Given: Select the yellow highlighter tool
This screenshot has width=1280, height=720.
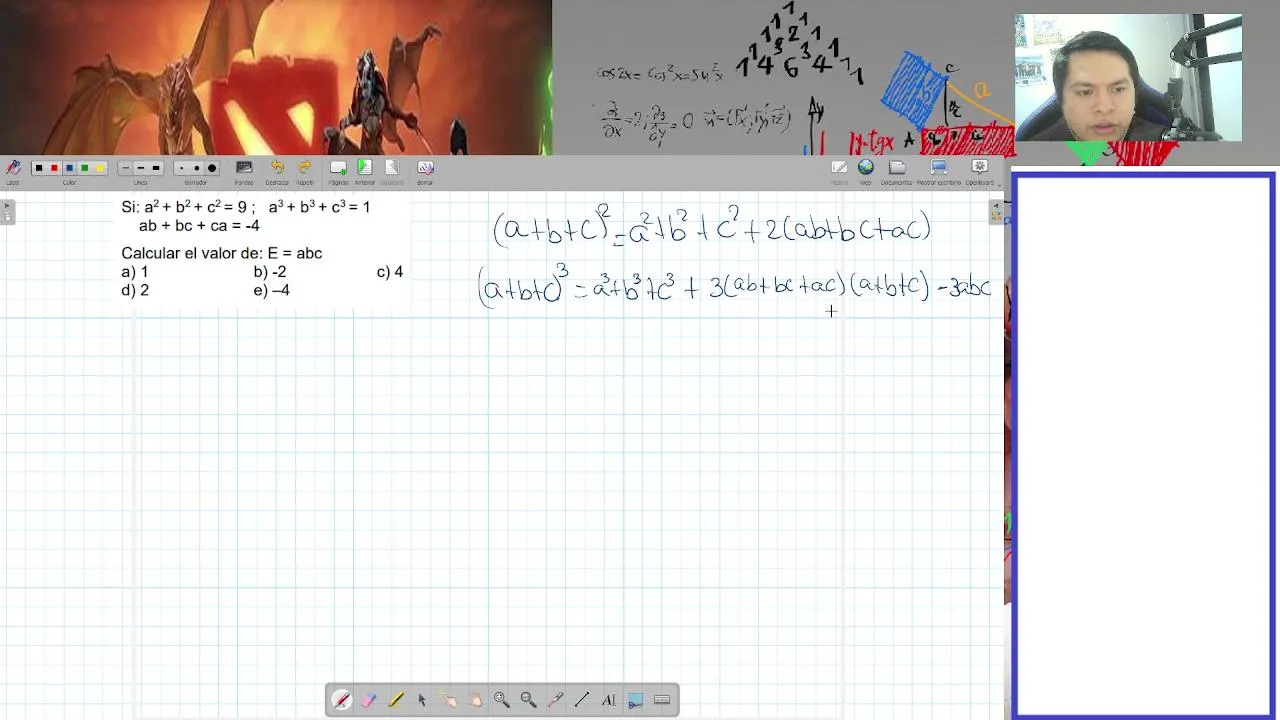Looking at the screenshot, I should click(395, 700).
